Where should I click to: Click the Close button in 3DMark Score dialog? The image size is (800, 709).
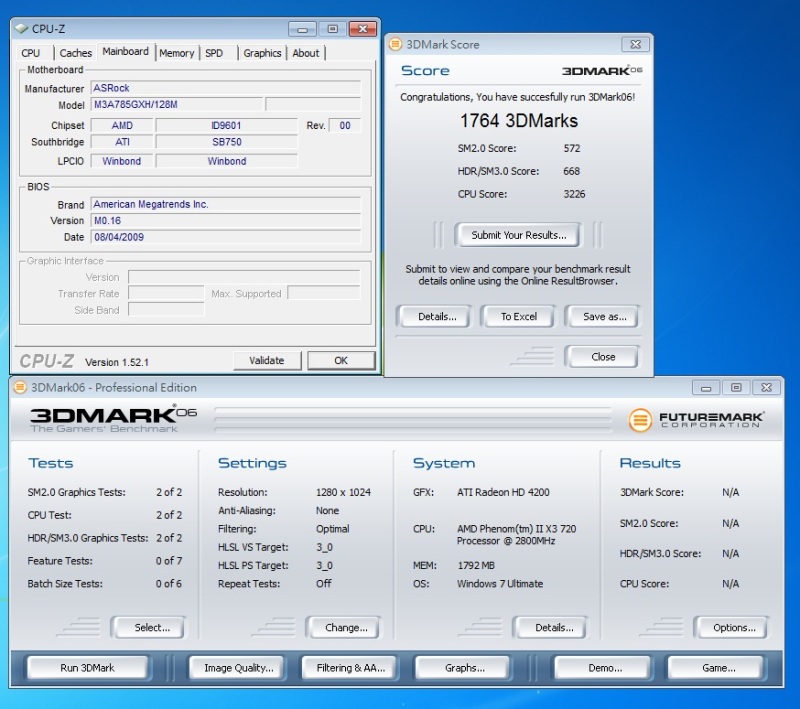[x=603, y=357]
